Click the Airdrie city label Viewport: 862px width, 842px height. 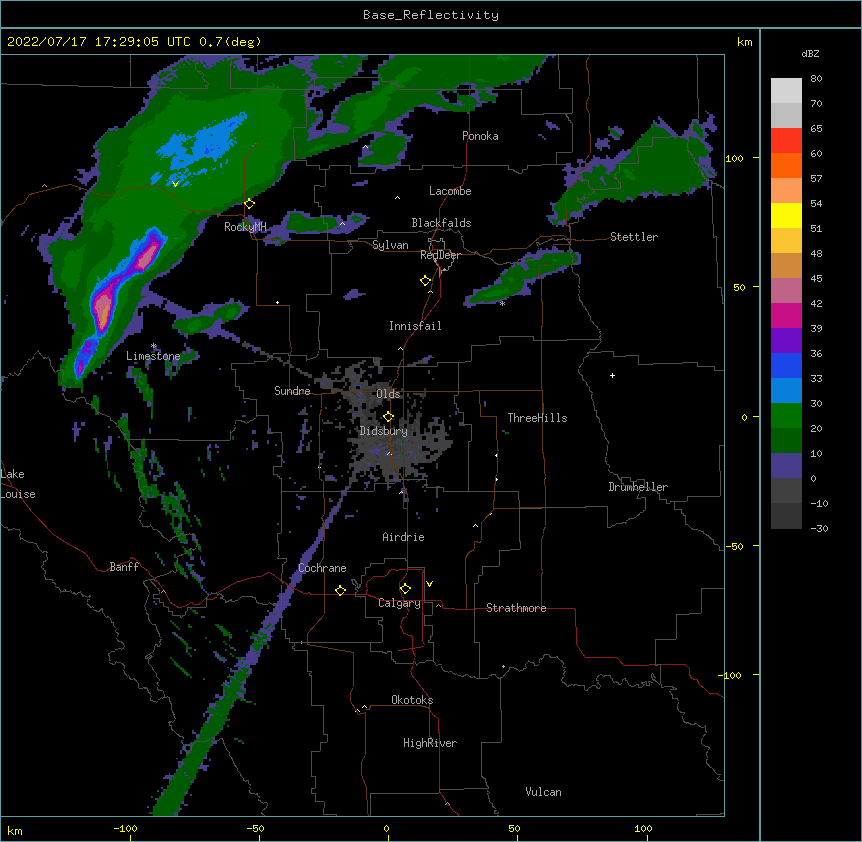pos(403,537)
